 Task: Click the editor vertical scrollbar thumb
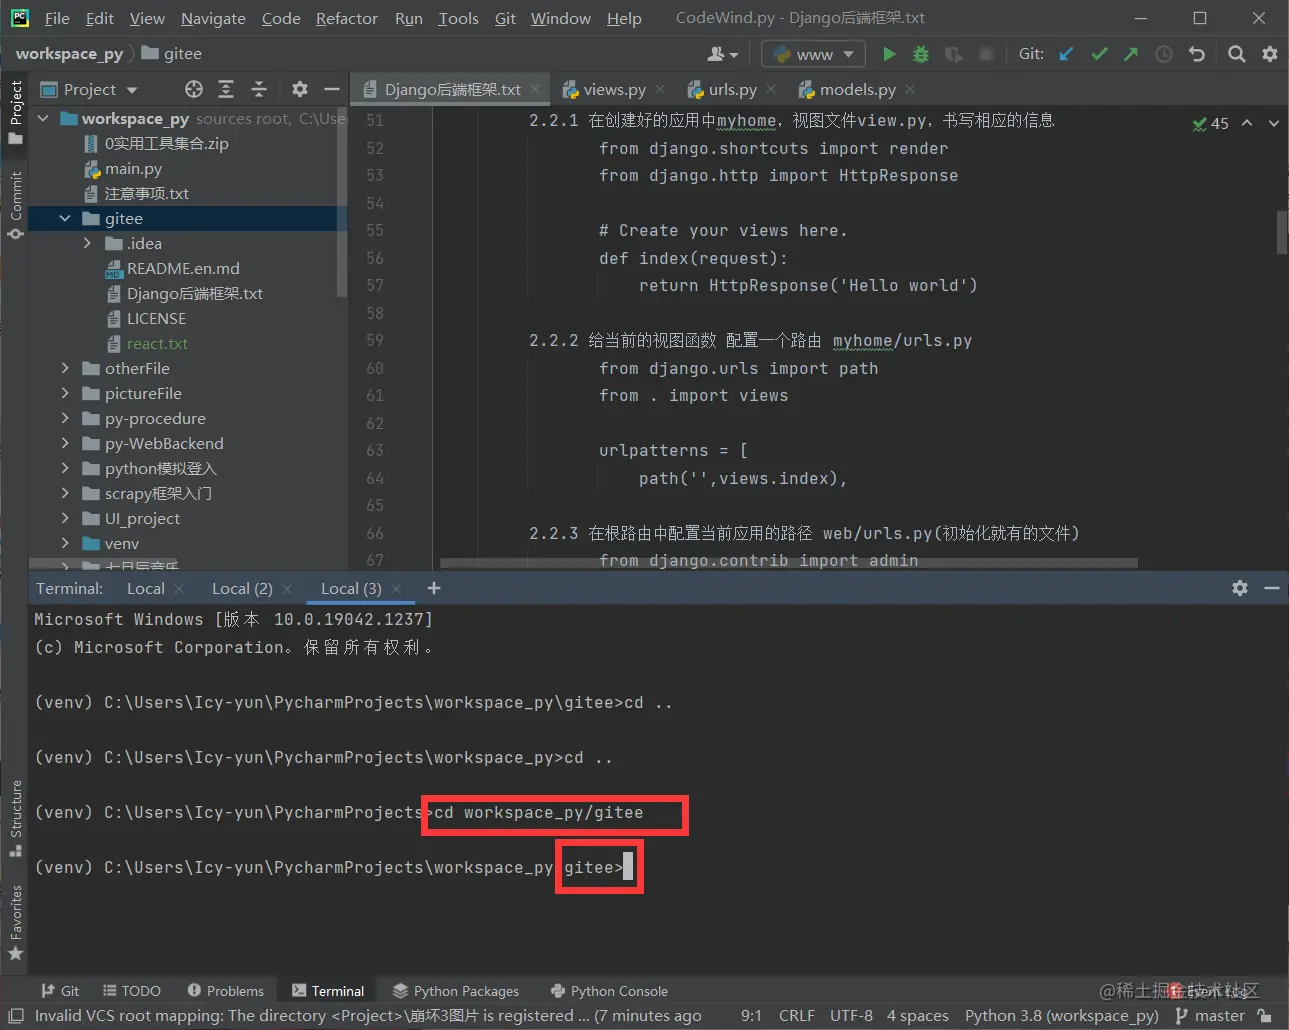pyautogui.click(x=1282, y=232)
